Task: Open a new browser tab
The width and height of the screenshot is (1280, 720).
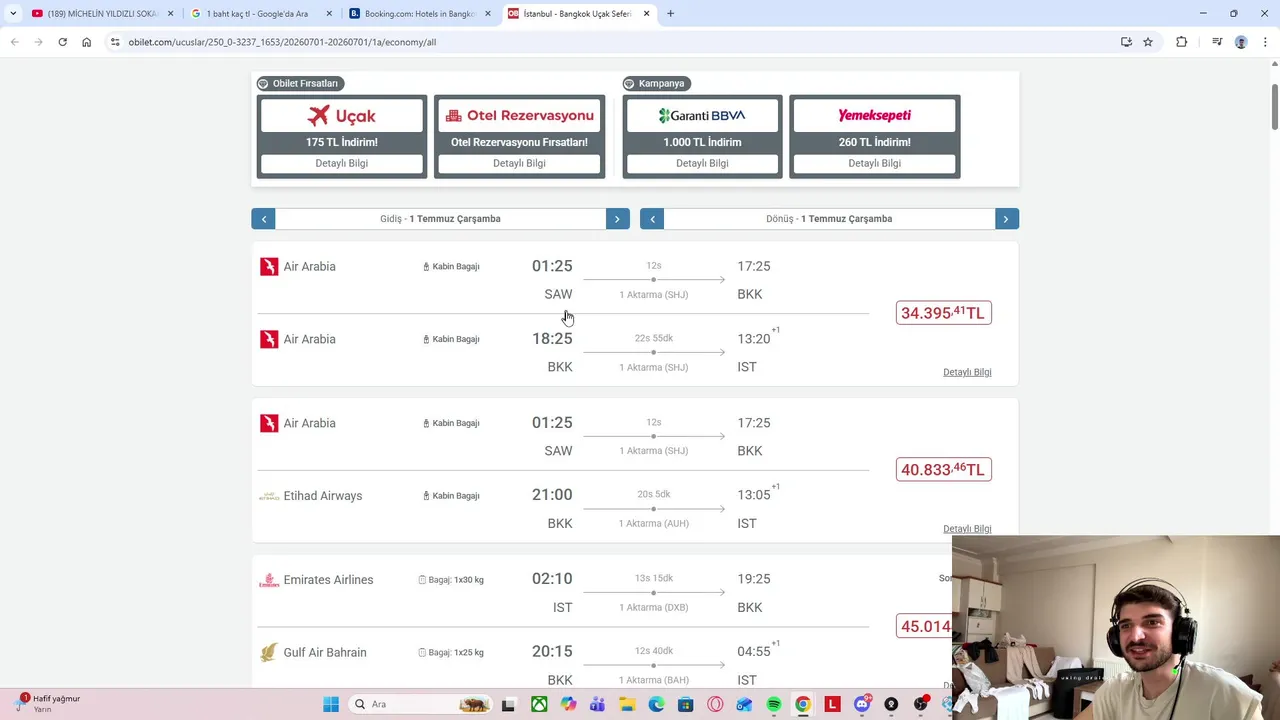Action: tap(670, 14)
